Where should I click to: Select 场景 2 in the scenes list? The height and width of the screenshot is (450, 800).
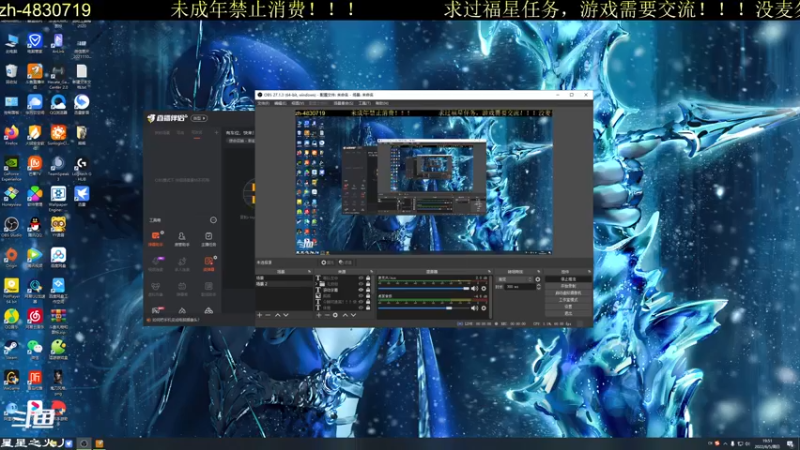click(284, 283)
